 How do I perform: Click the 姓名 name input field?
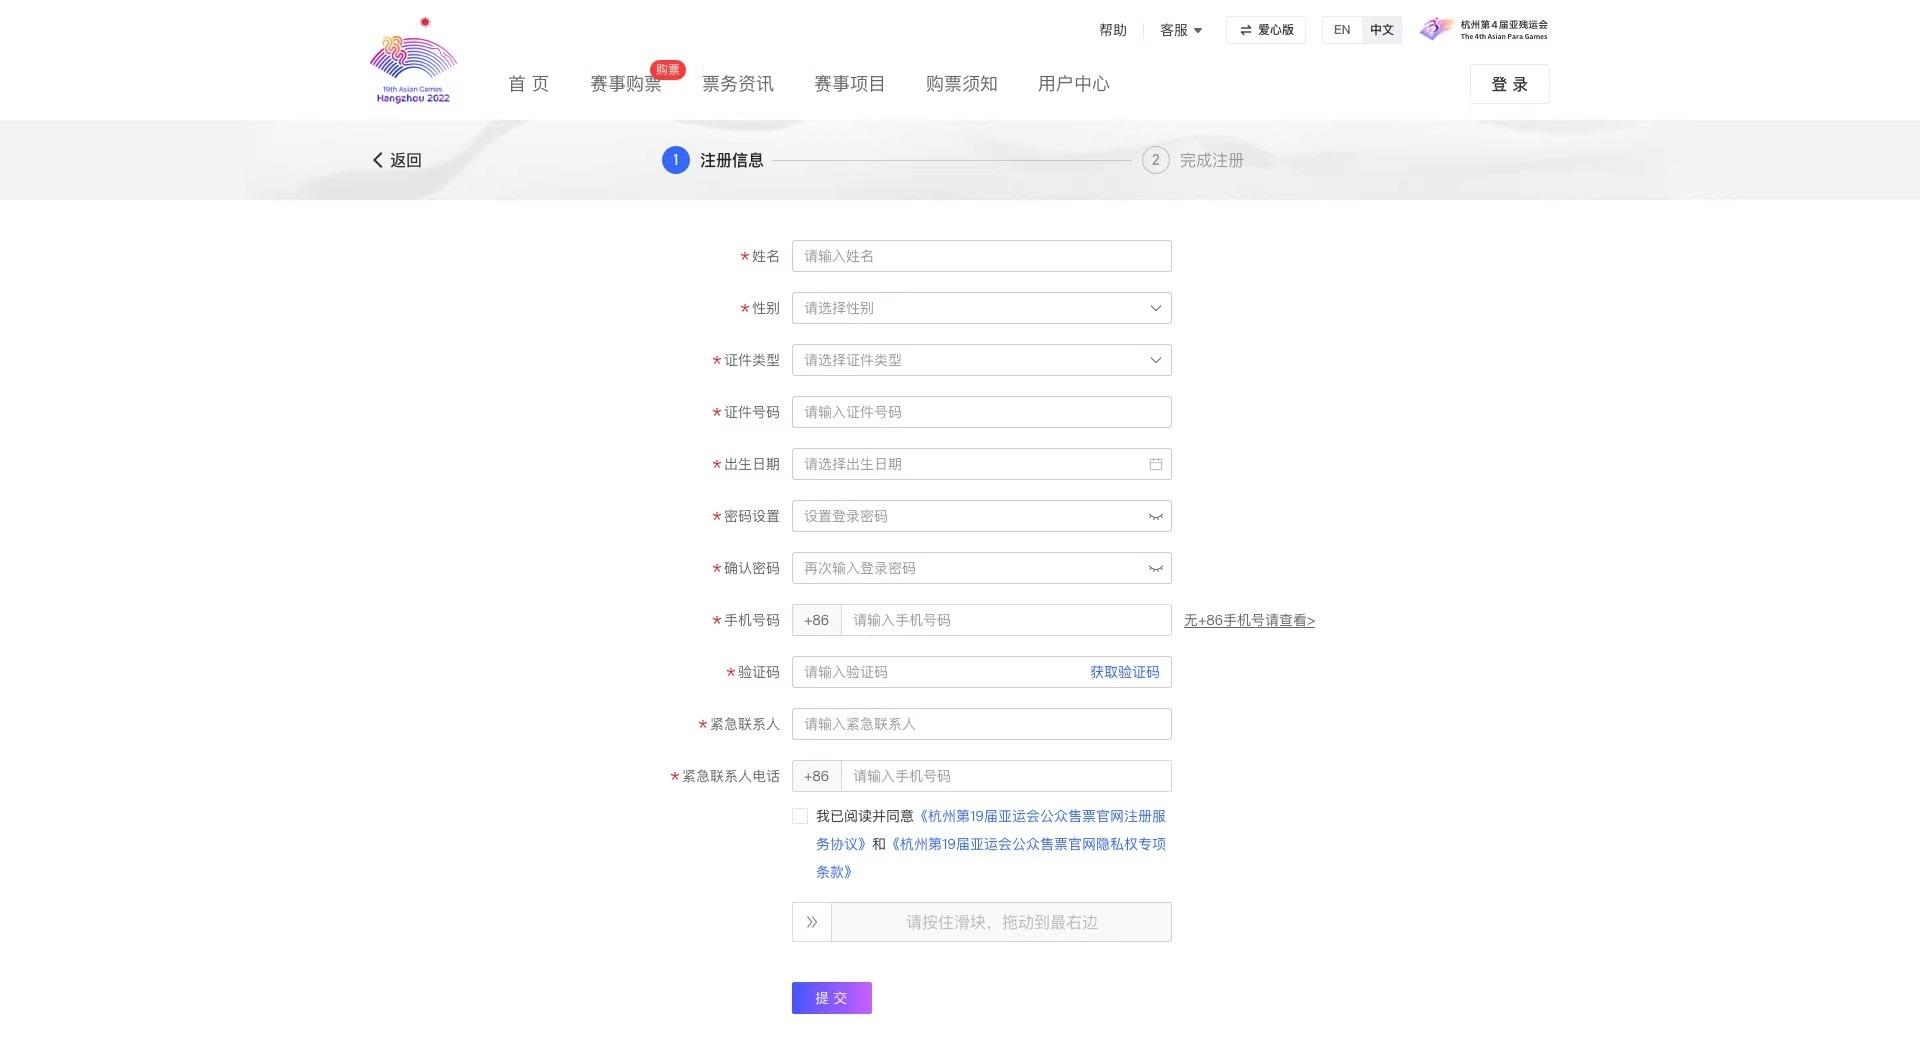point(981,256)
